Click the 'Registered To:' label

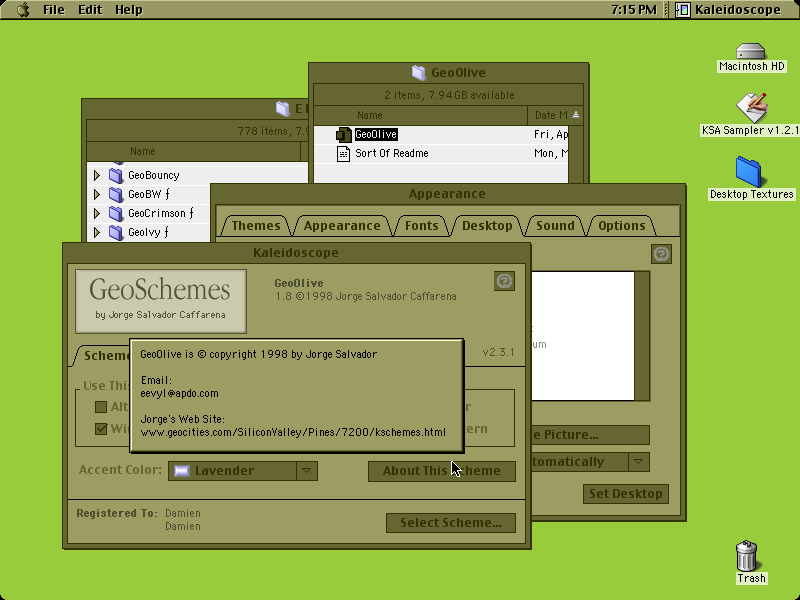click(117, 513)
